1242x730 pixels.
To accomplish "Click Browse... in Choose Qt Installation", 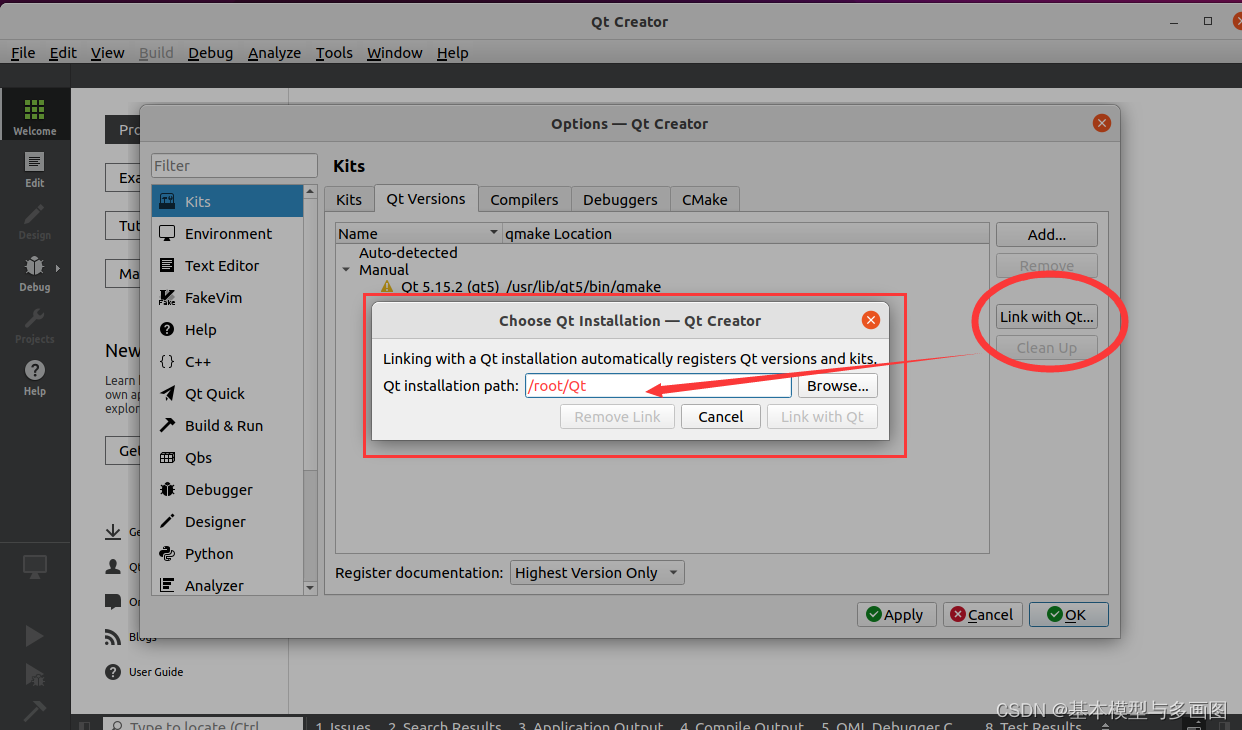I will click(x=838, y=386).
